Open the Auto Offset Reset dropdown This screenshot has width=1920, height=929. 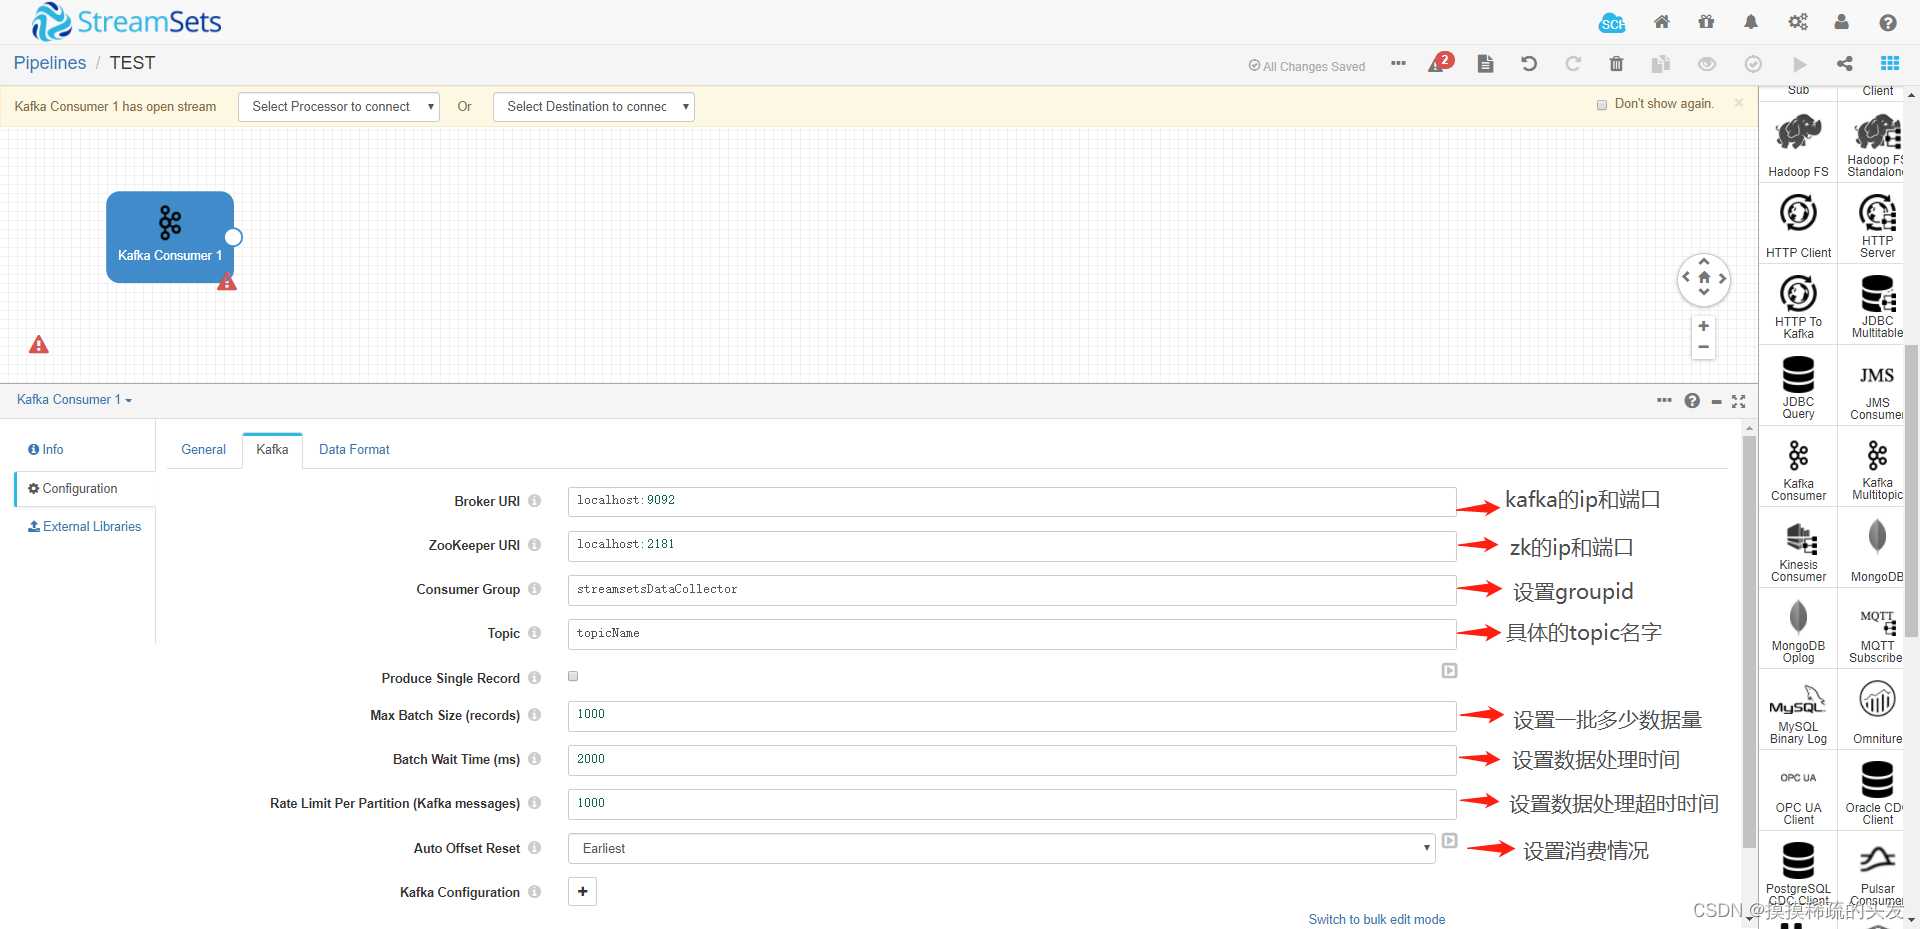(x=1000, y=848)
